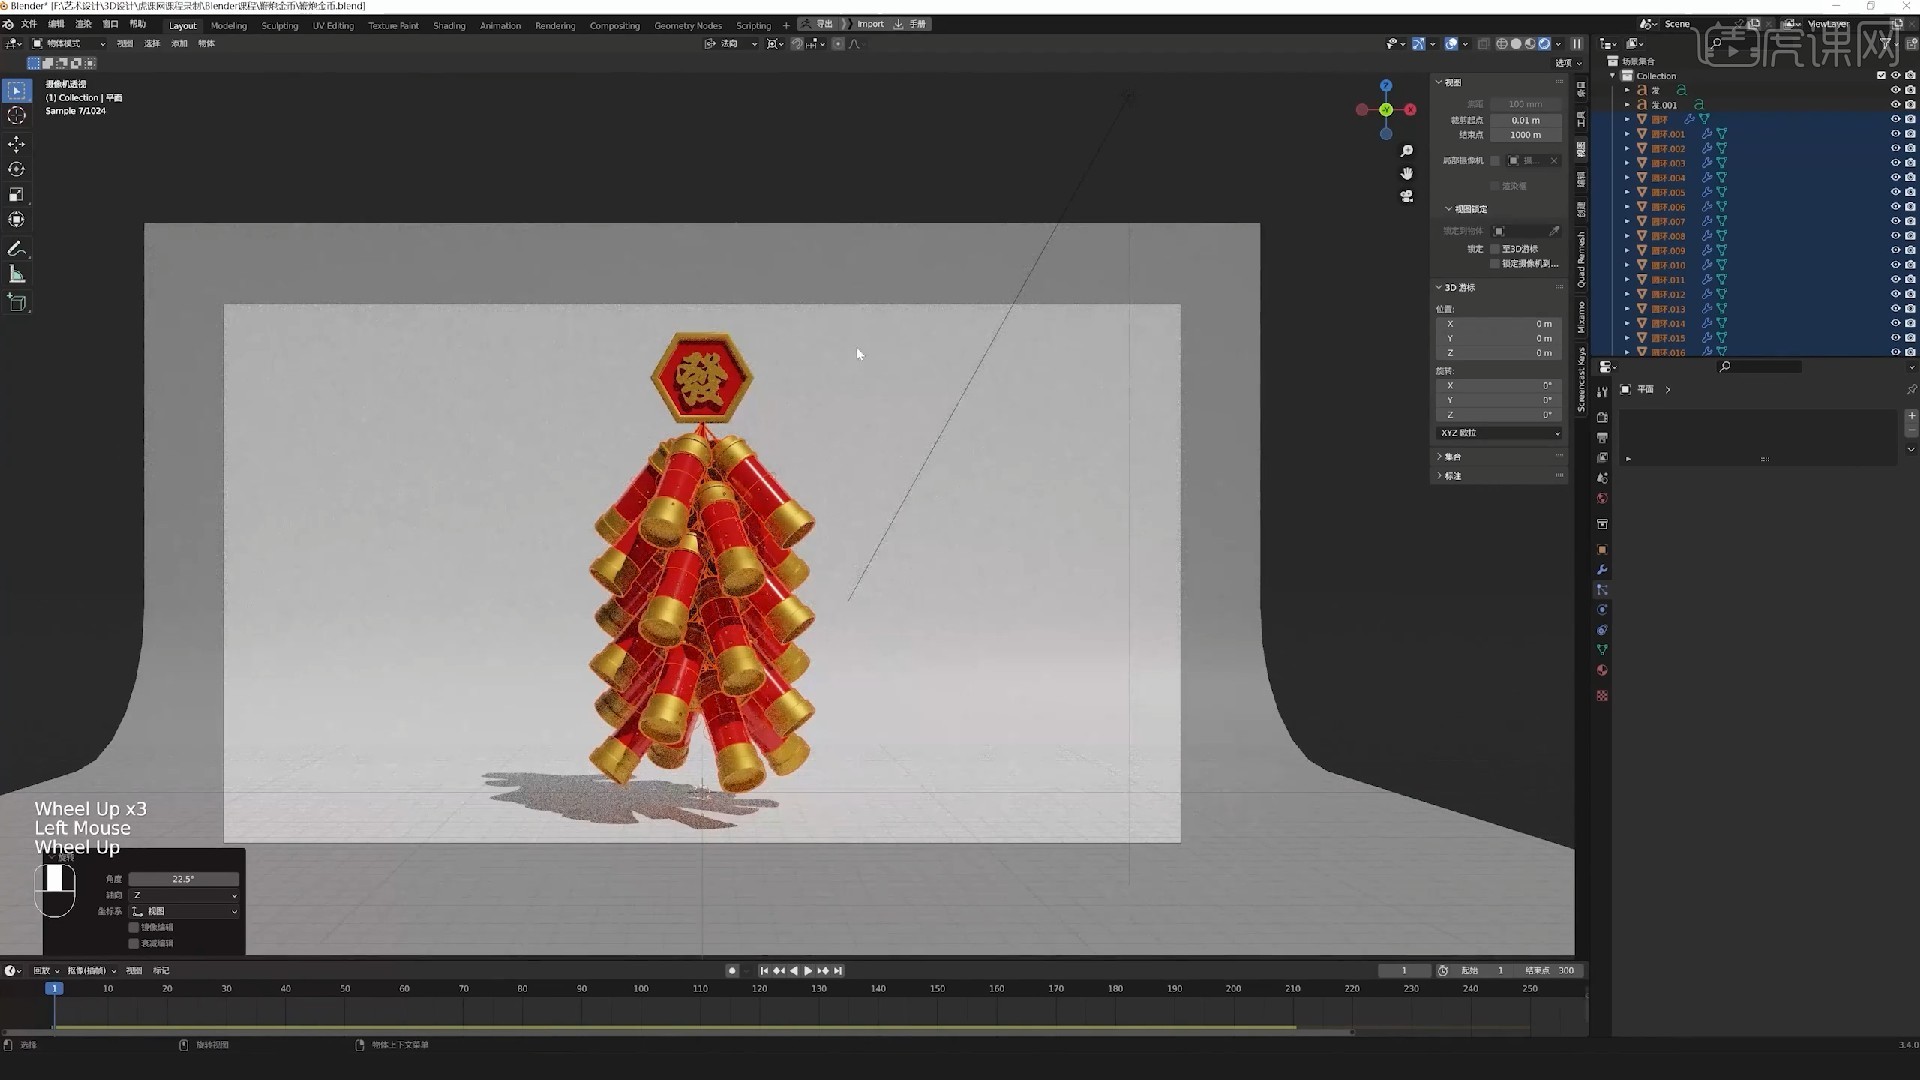Collapse the Collection in the outliner
The width and height of the screenshot is (1920, 1080).
[x=1613, y=76]
